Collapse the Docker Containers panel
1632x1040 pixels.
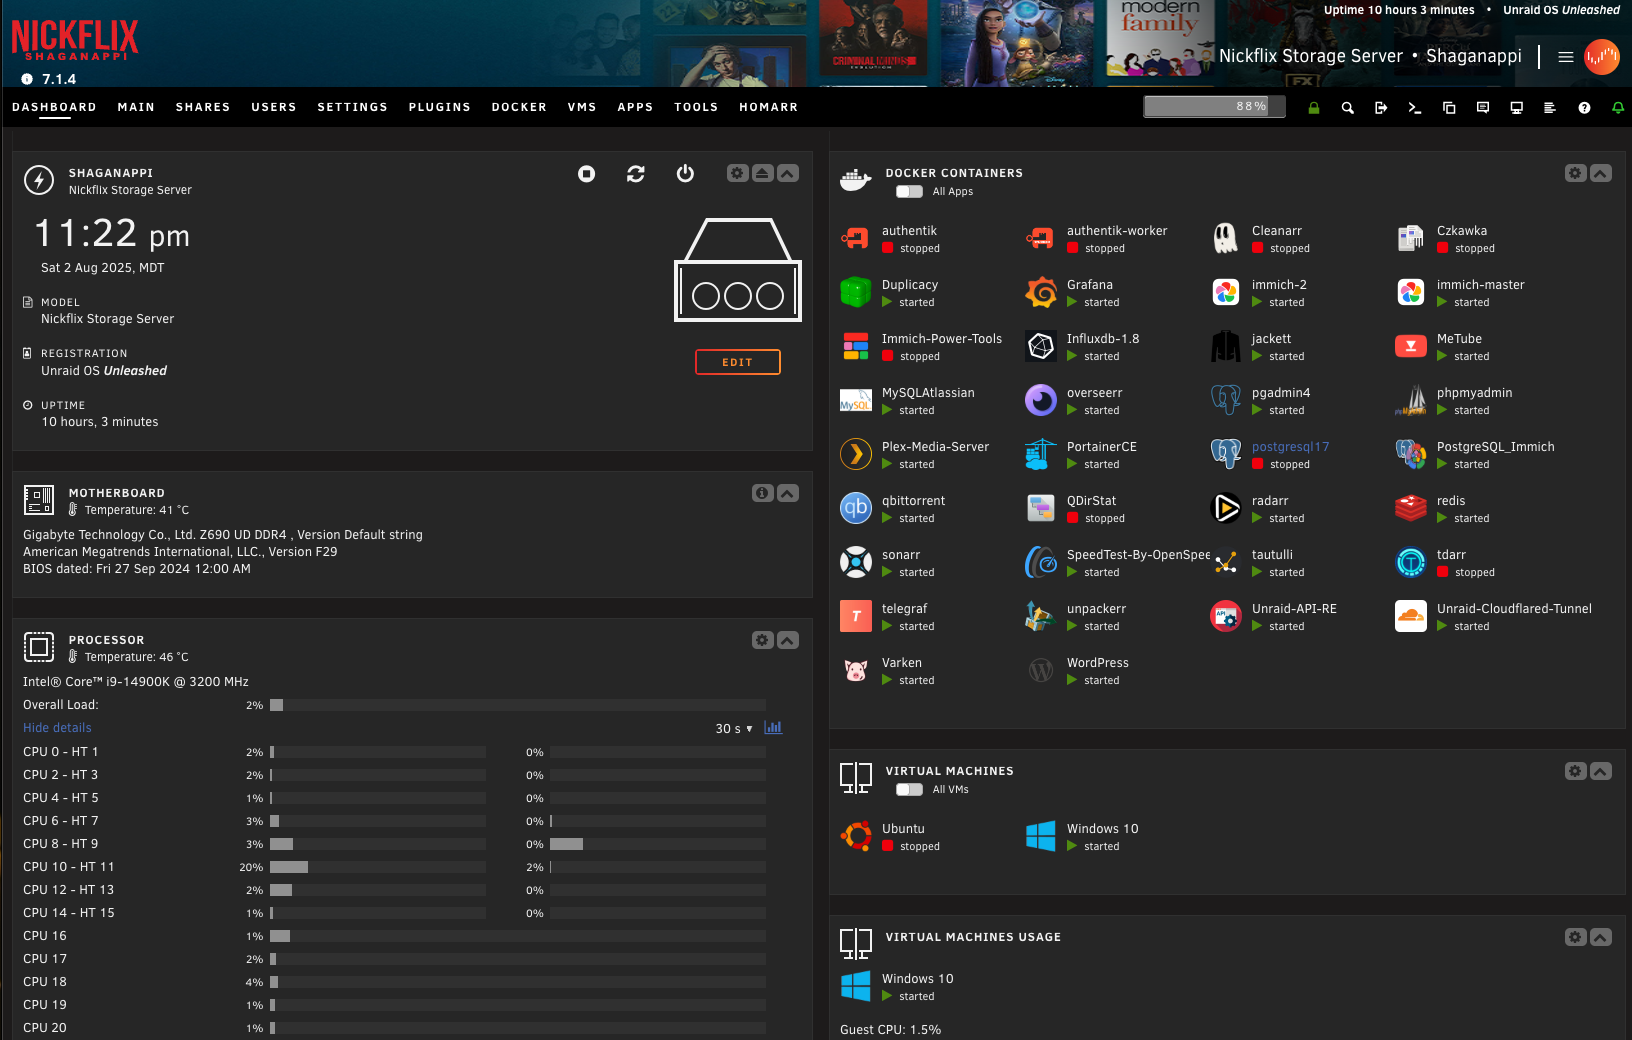1601,173
